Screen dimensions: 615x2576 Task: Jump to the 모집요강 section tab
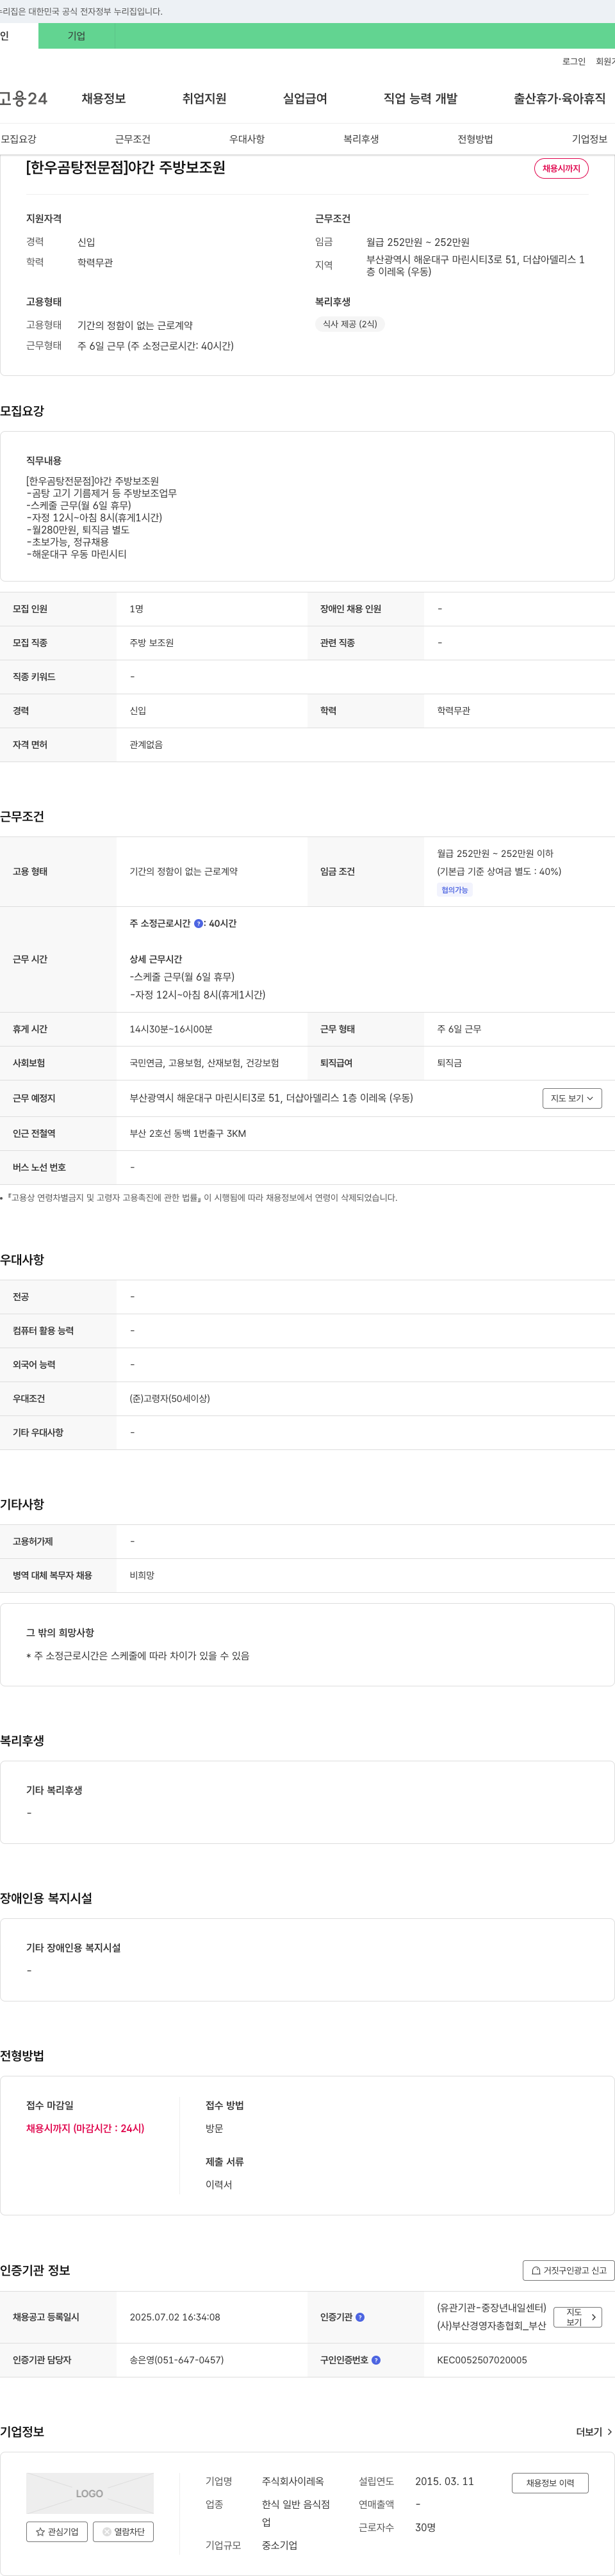coord(19,139)
